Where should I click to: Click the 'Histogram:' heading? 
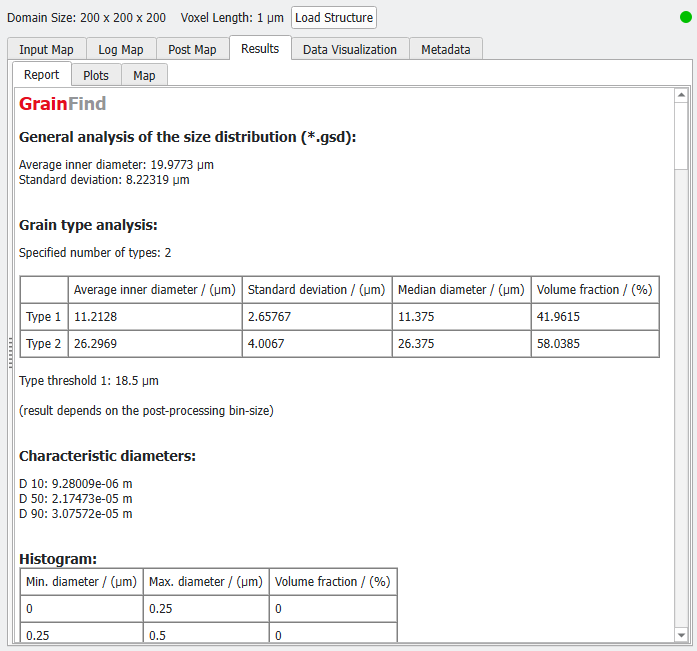tap(58, 559)
